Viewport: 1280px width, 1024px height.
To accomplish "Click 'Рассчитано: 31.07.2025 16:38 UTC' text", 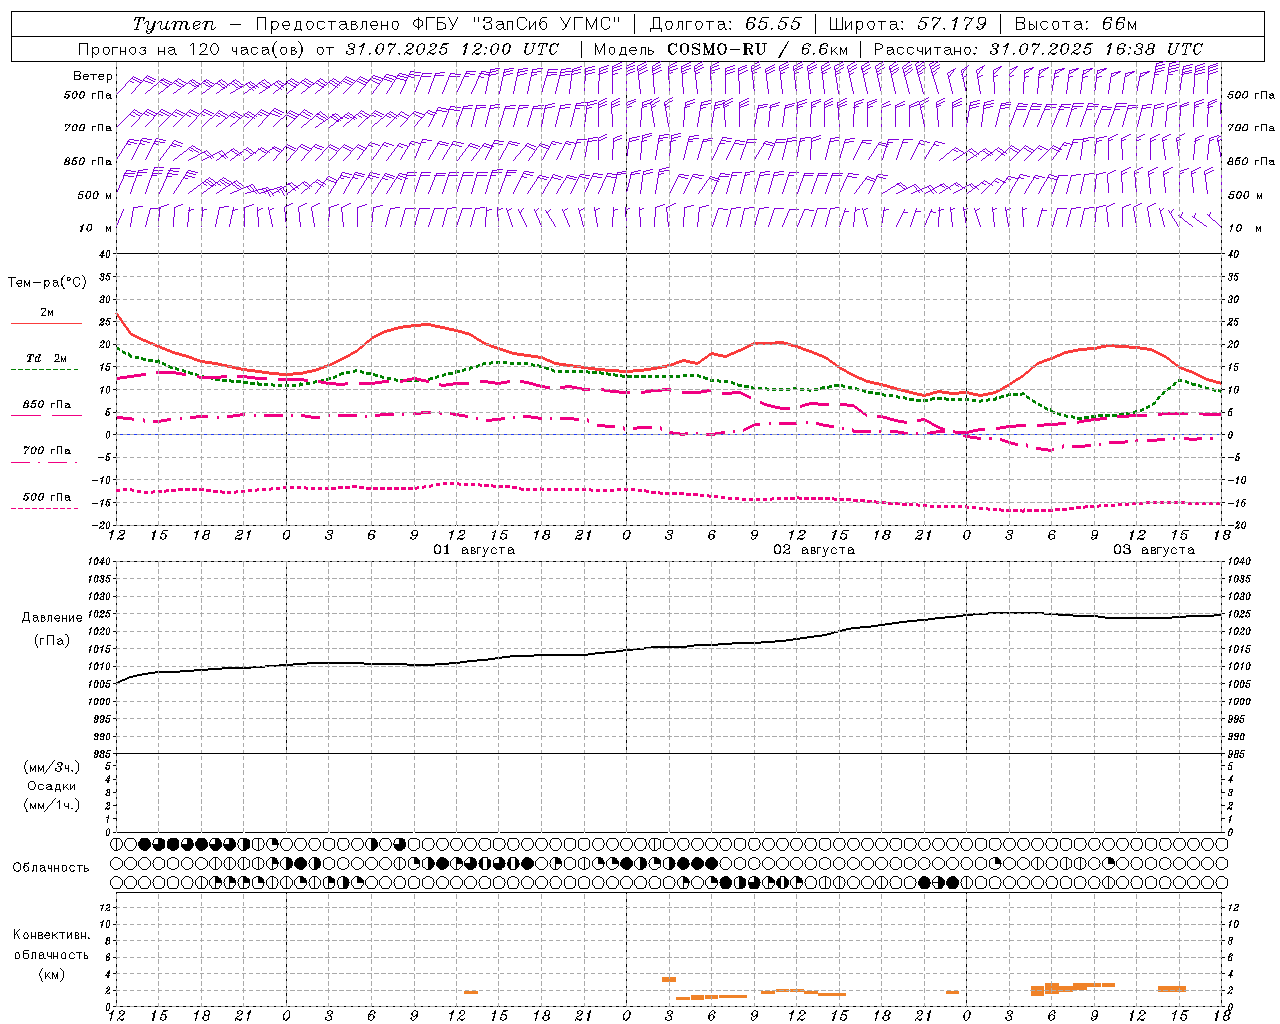I will (1038, 49).
